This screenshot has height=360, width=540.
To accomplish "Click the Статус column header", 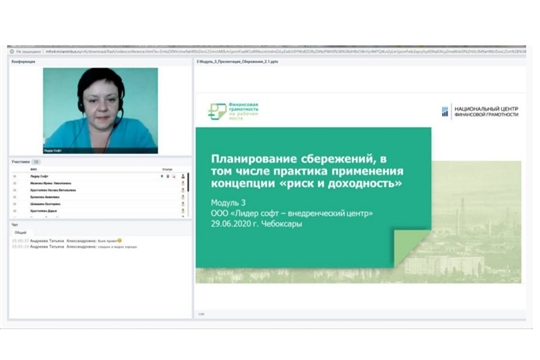I will click(x=167, y=169).
